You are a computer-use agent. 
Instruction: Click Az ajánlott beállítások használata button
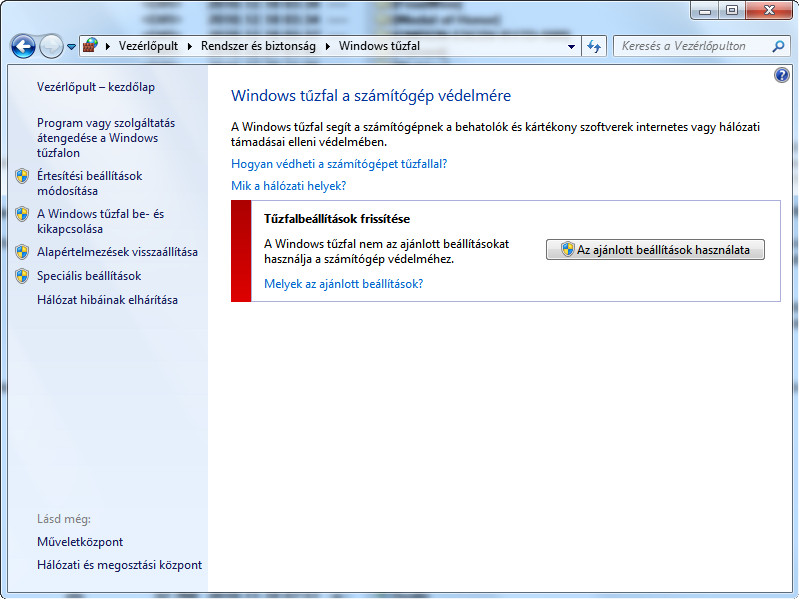coord(655,249)
